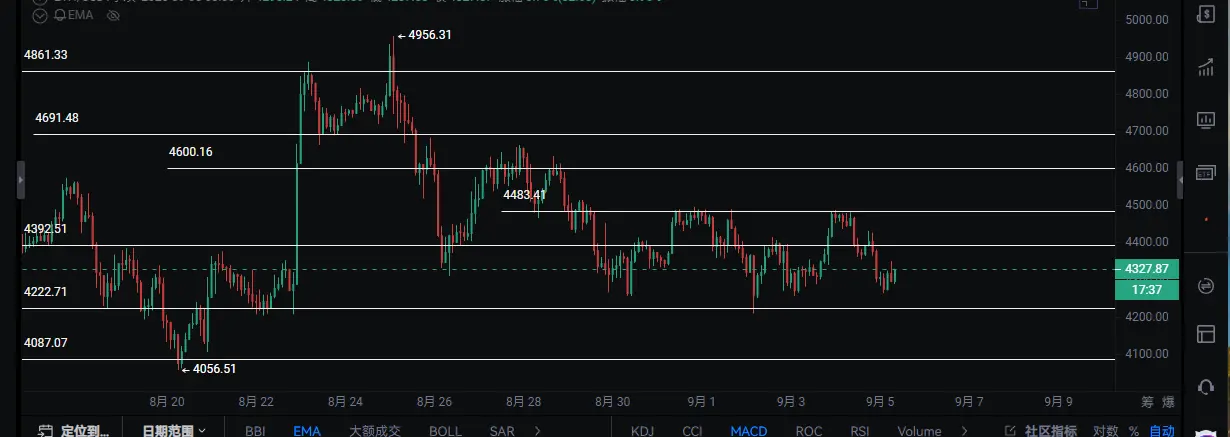Select the 4691.48 horizontal line label
Image resolution: width=1230 pixels, height=437 pixels.
[x=57, y=118]
